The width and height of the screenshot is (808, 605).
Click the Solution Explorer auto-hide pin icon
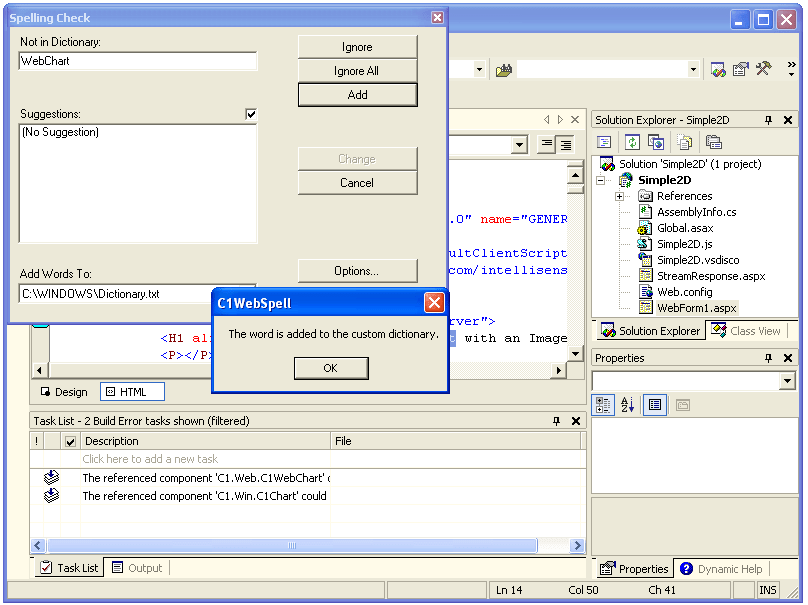(x=768, y=119)
